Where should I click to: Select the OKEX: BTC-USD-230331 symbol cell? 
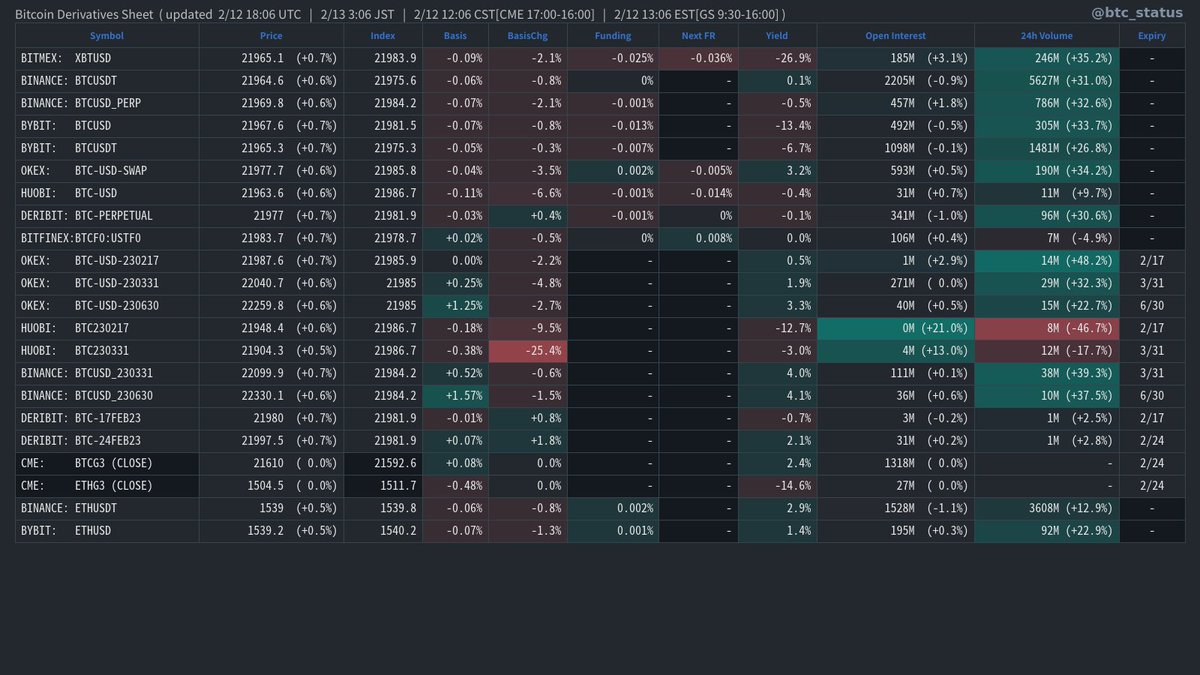pyautogui.click(x=107, y=283)
